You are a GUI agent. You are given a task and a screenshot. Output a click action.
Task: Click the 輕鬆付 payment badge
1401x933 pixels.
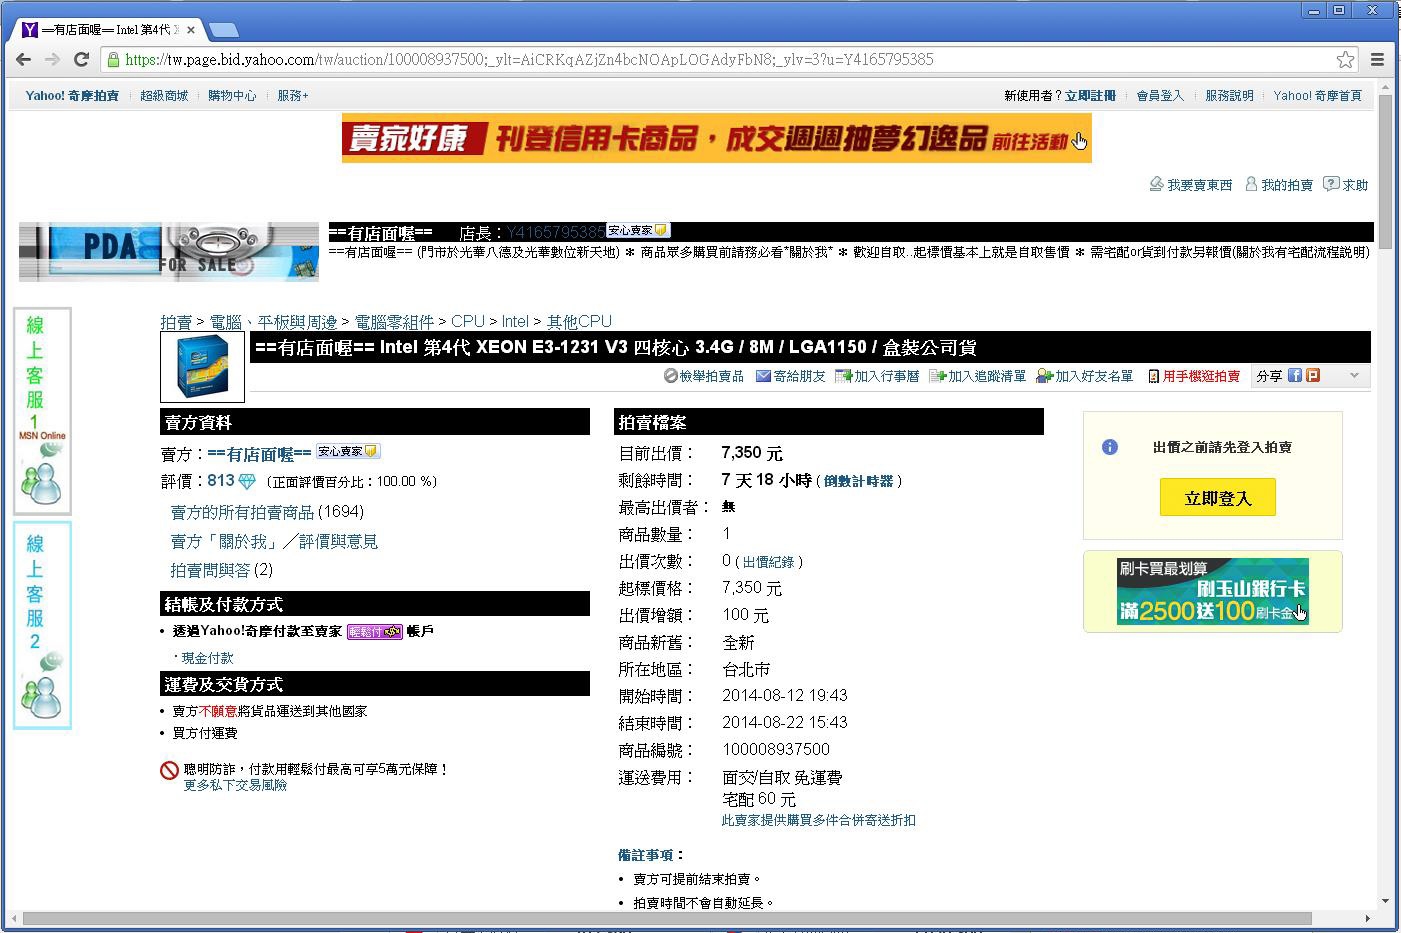375,632
